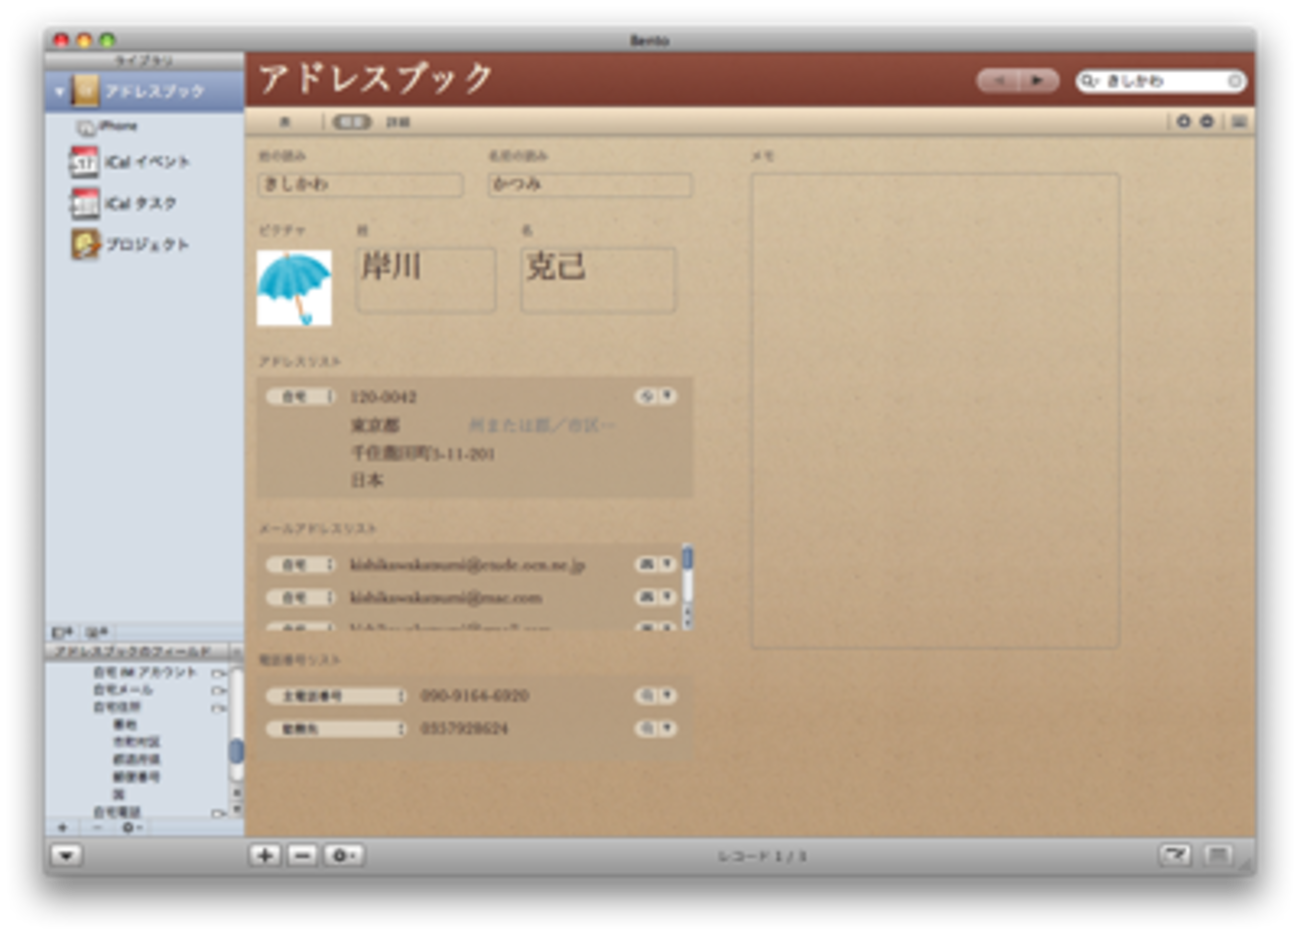
Task: Click the blue umbrella picture thumbnail
Action: pos(294,288)
